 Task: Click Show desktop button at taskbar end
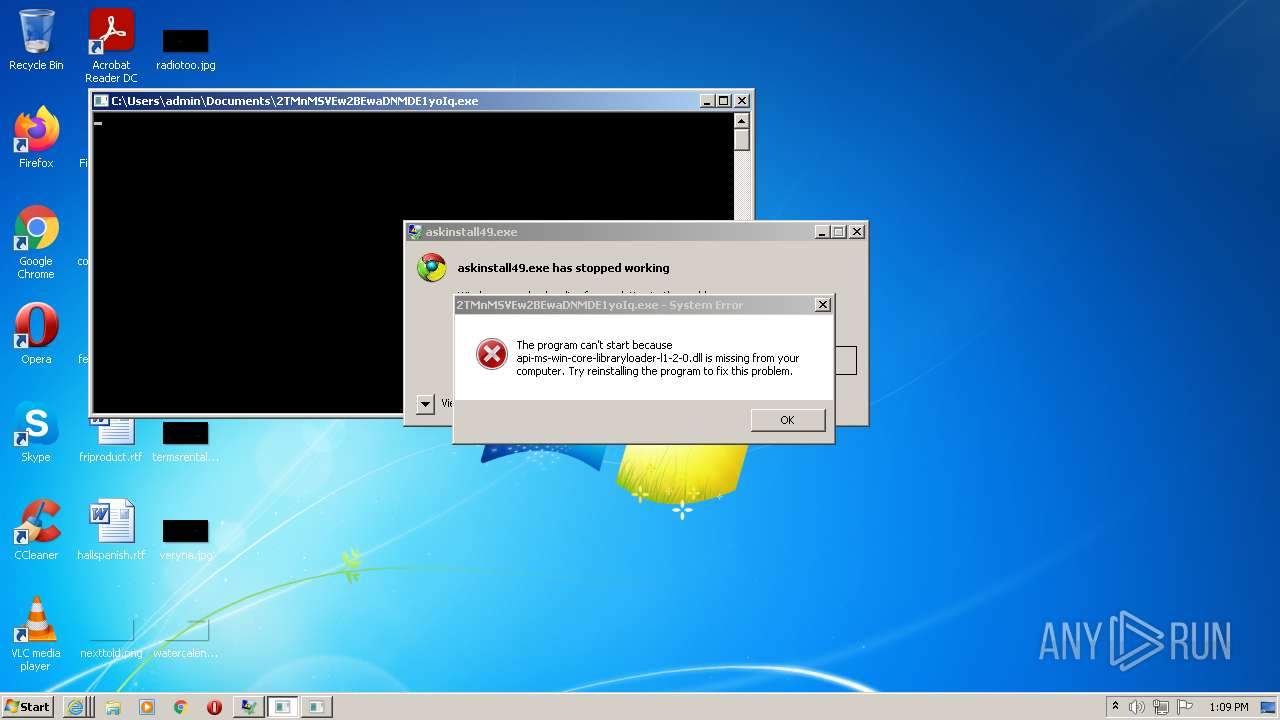click(1270, 707)
